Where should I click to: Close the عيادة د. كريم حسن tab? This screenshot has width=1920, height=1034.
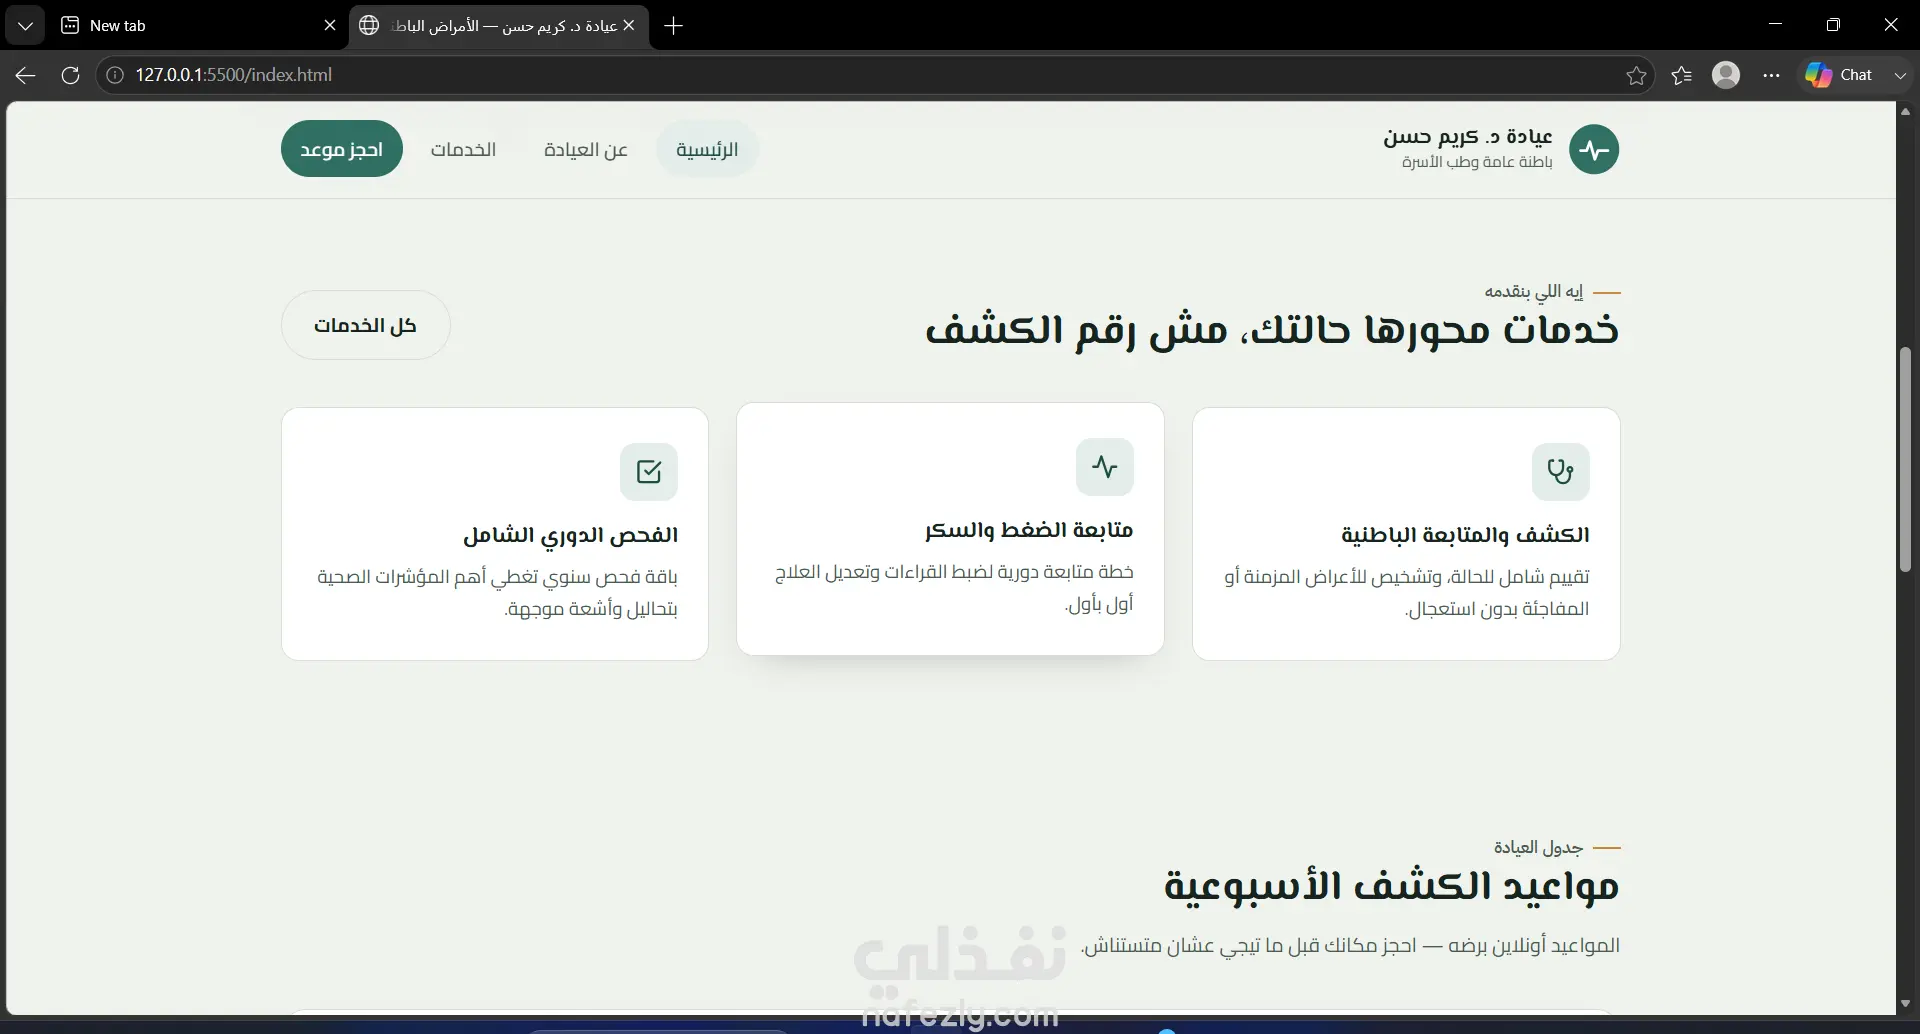(629, 26)
